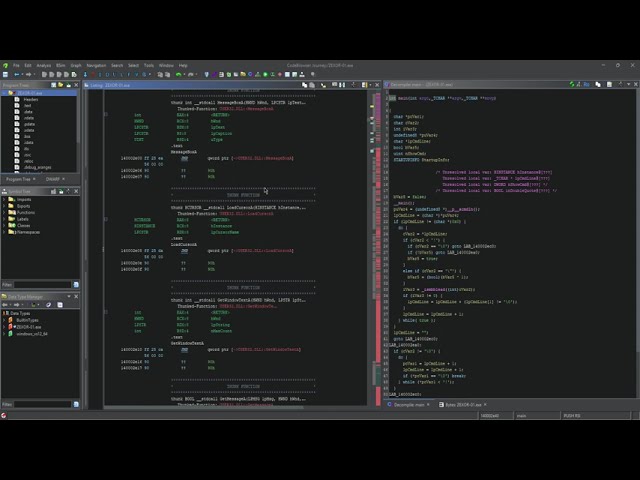Open the Analysis menu

[x=44, y=65]
